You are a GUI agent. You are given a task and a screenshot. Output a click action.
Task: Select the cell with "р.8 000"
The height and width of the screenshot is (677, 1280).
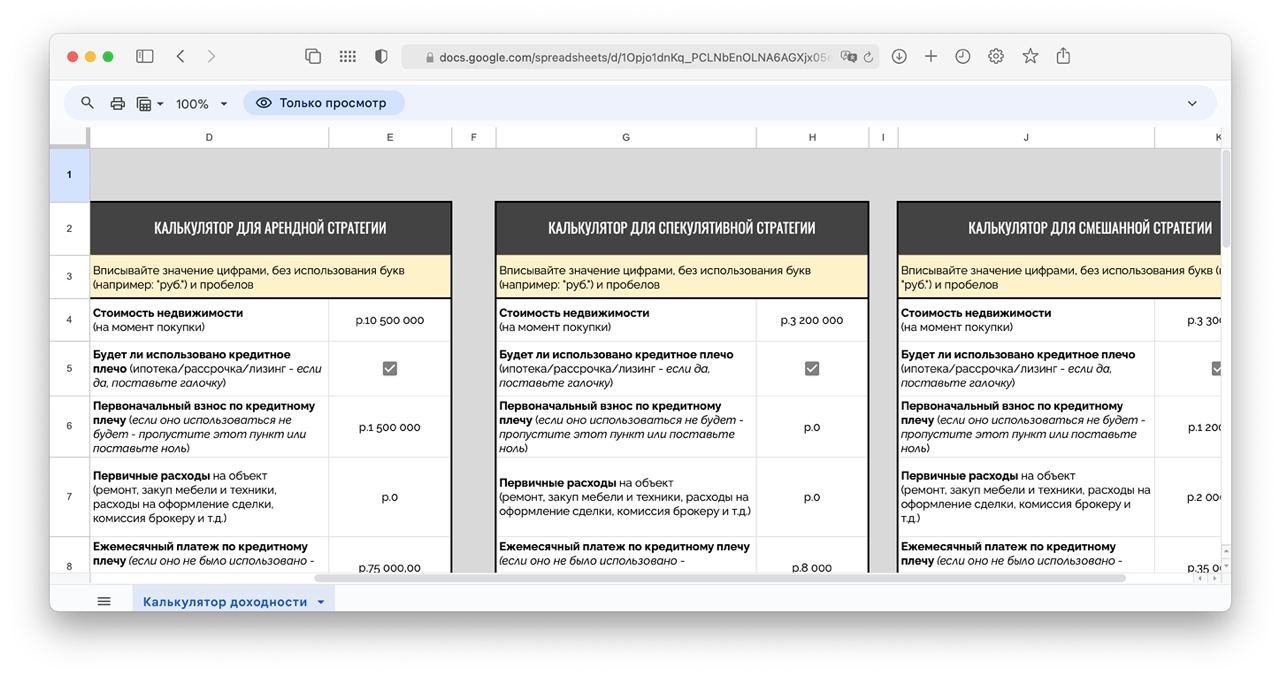pyautogui.click(x=812, y=555)
